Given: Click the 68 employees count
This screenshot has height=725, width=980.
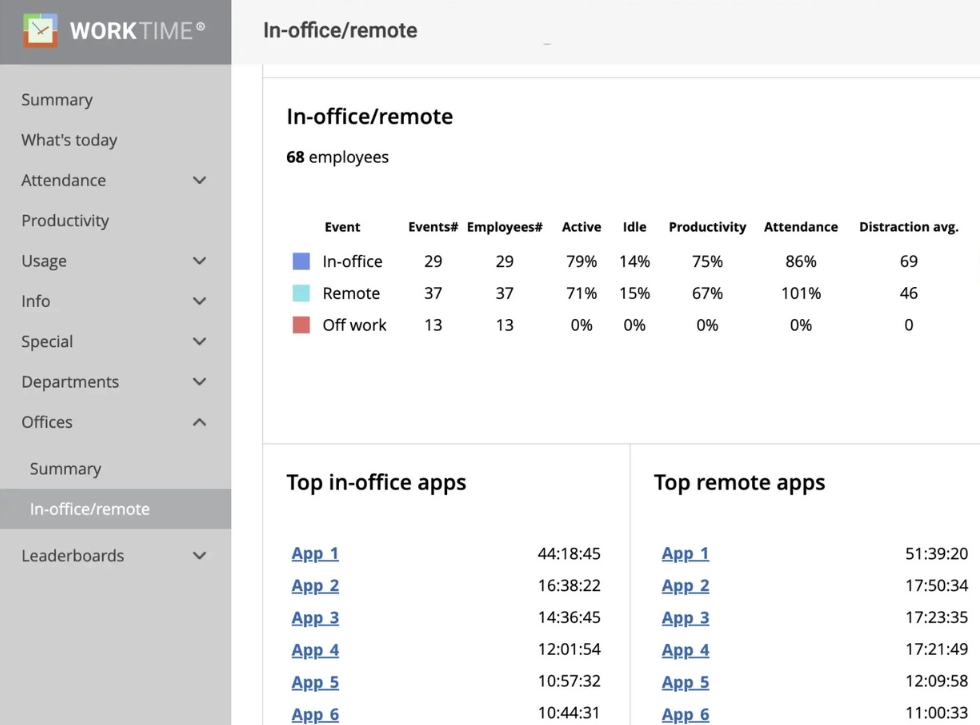Looking at the screenshot, I should (x=338, y=157).
